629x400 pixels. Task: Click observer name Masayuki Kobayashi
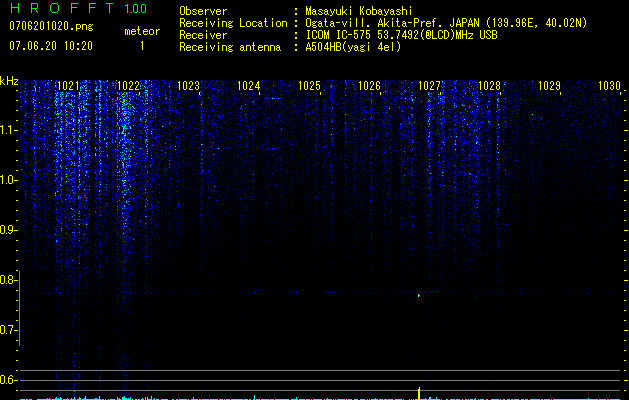click(x=359, y=11)
